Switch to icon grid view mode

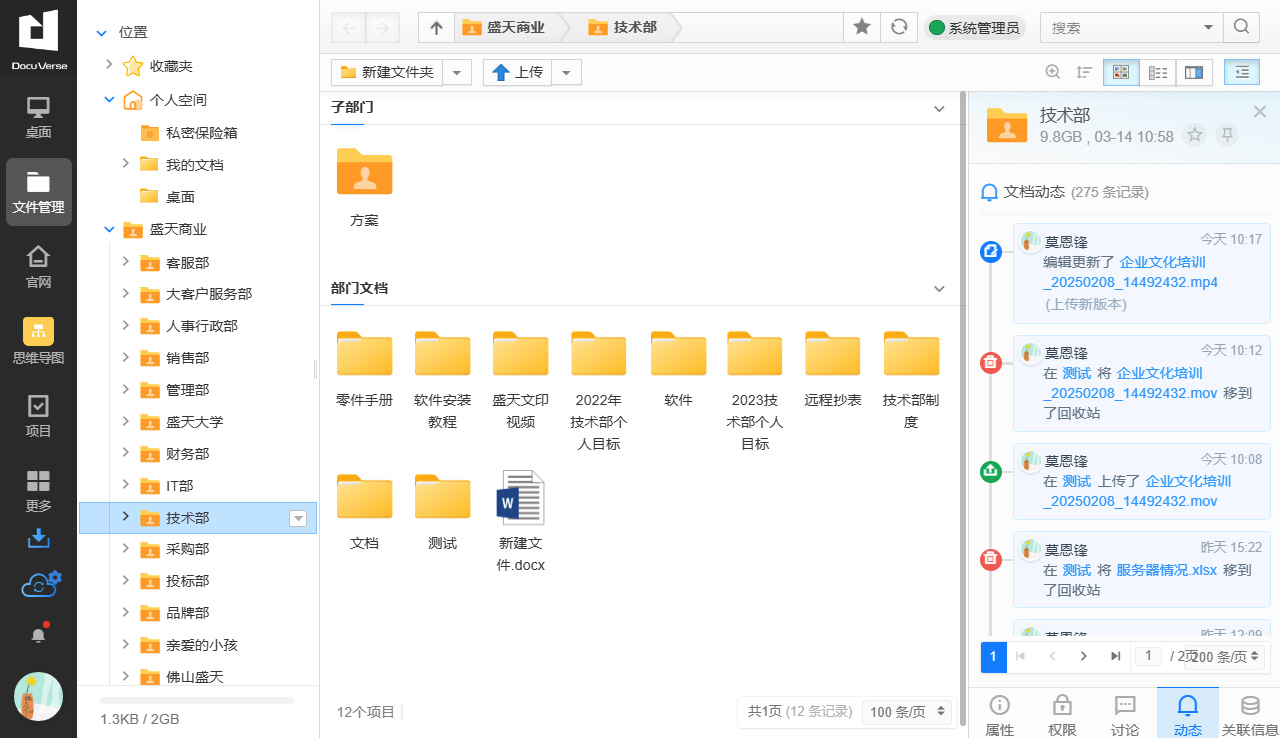(x=1120, y=72)
